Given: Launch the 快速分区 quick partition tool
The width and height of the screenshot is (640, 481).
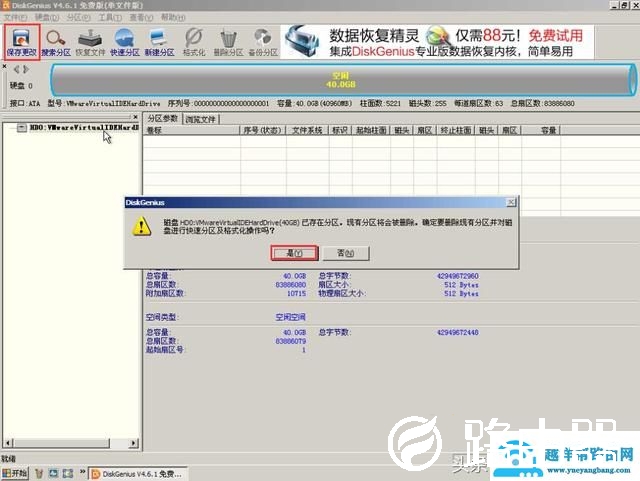Looking at the screenshot, I should [124, 42].
